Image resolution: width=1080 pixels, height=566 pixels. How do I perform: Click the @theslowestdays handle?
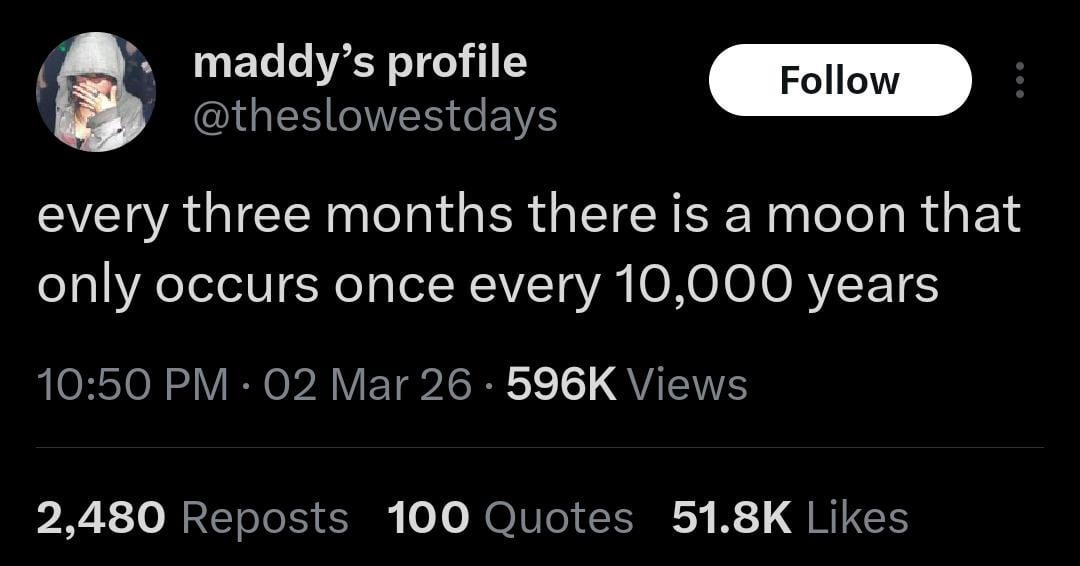point(375,117)
